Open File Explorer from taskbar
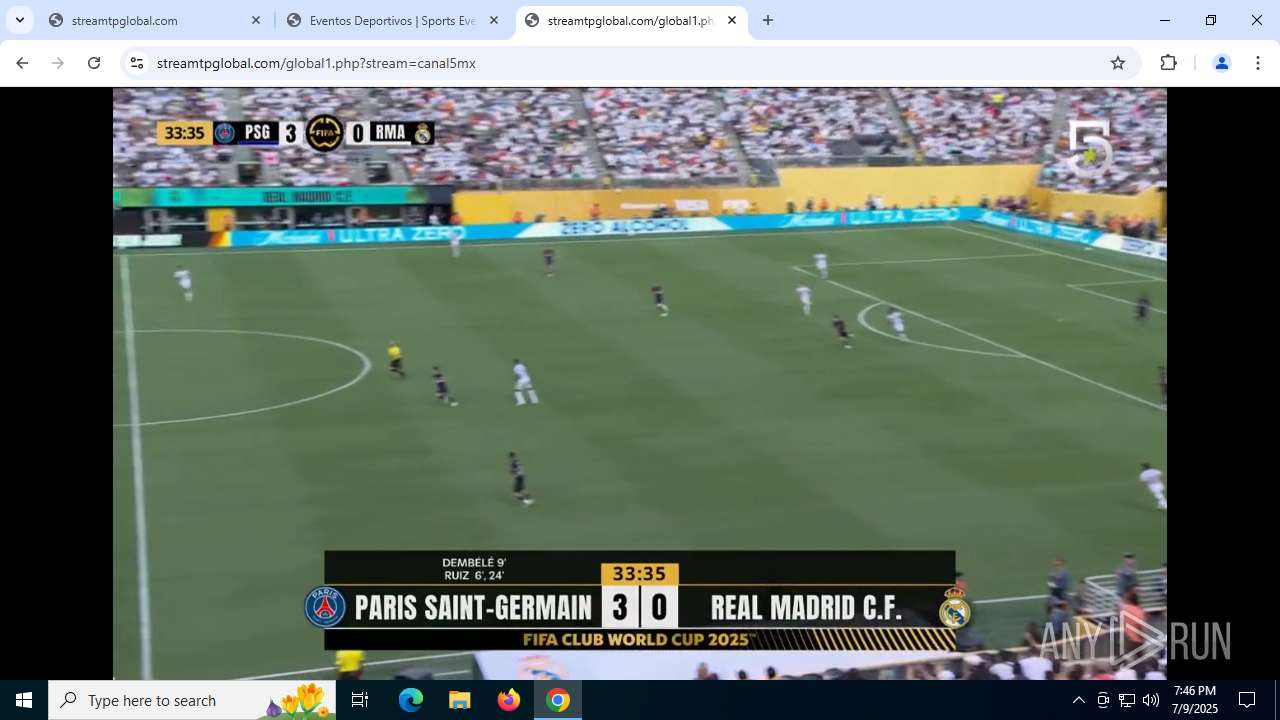The width and height of the screenshot is (1280, 720). click(459, 700)
